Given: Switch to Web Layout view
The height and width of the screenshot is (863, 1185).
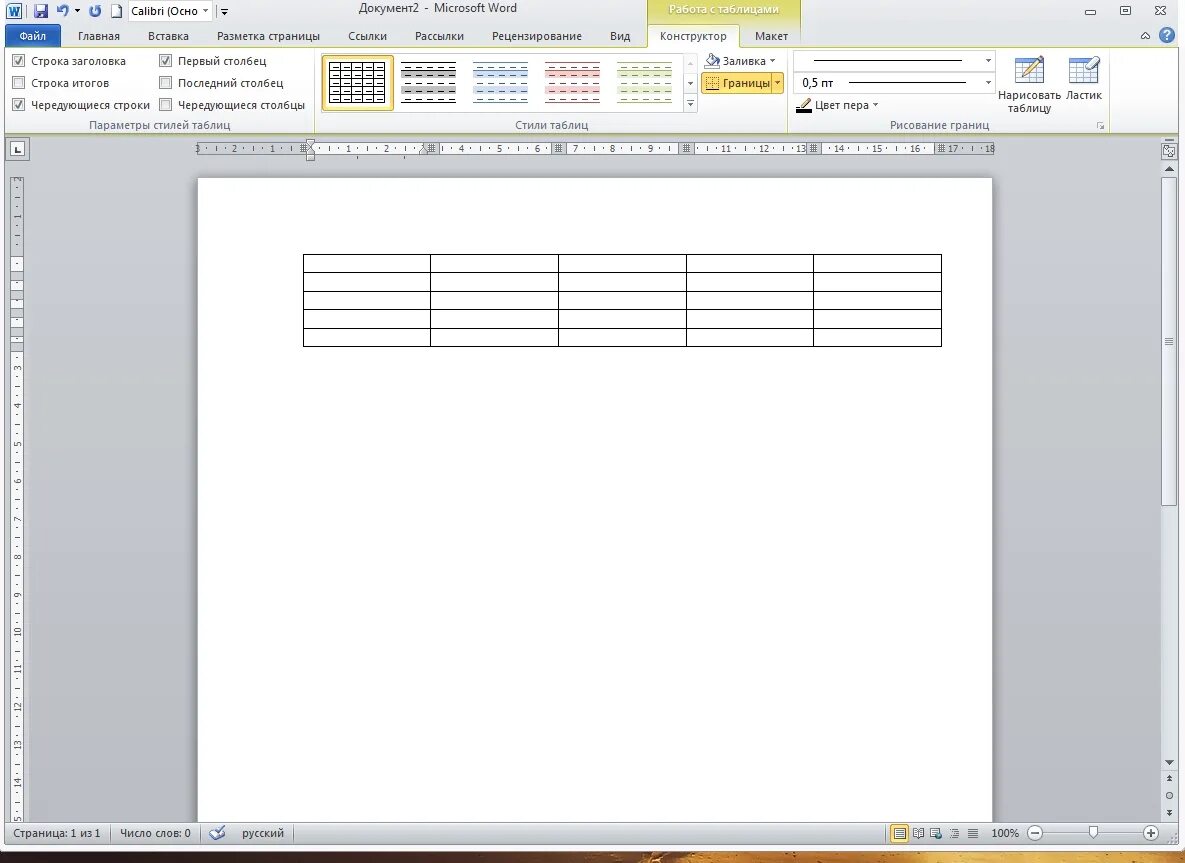Looking at the screenshot, I should pyautogui.click(x=936, y=834).
